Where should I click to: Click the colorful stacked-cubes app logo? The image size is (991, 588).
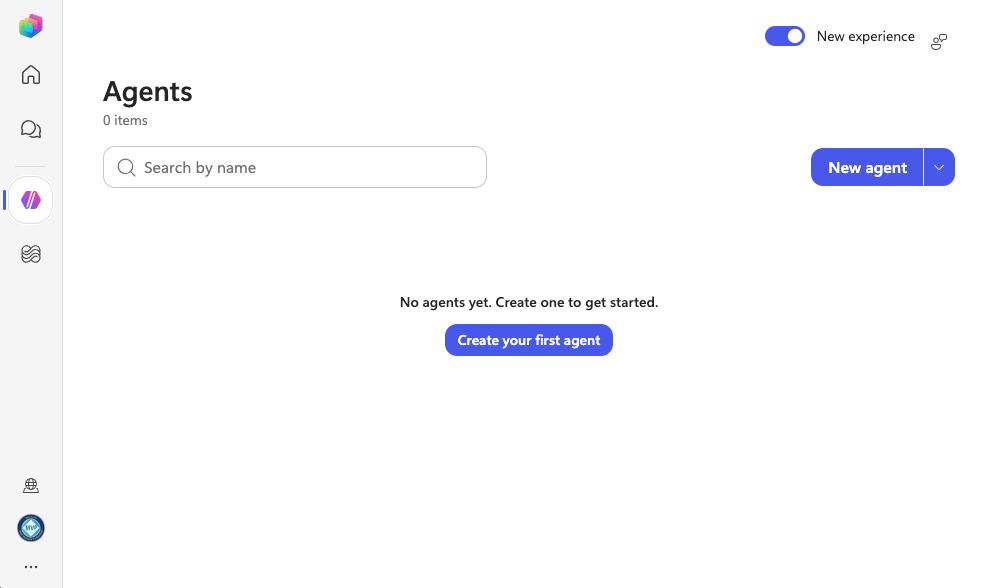[30, 26]
